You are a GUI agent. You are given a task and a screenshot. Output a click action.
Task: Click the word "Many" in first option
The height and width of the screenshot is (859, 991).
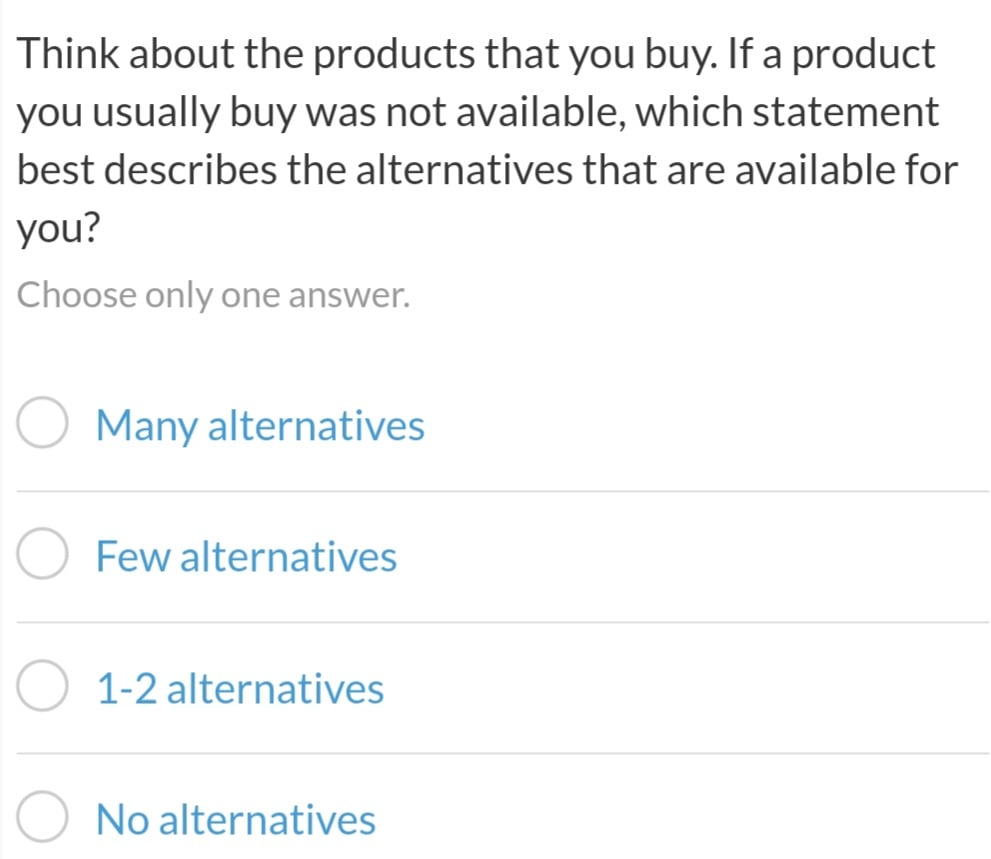147,427
